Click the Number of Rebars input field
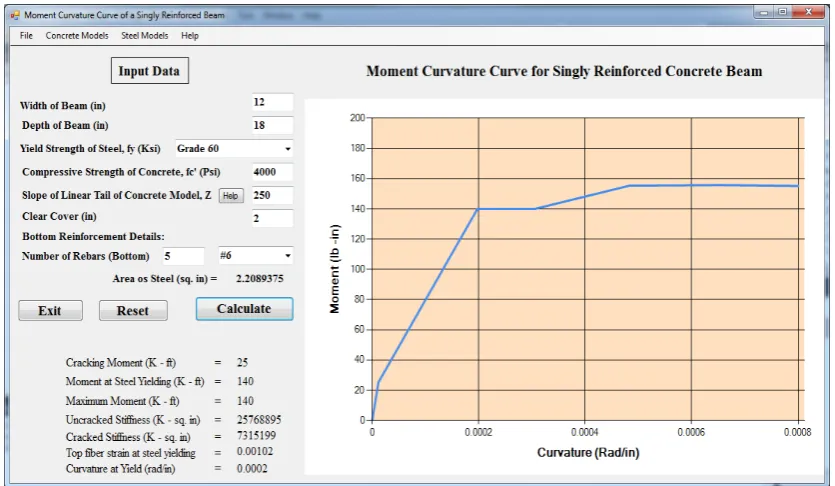 pyautogui.click(x=183, y=256)
